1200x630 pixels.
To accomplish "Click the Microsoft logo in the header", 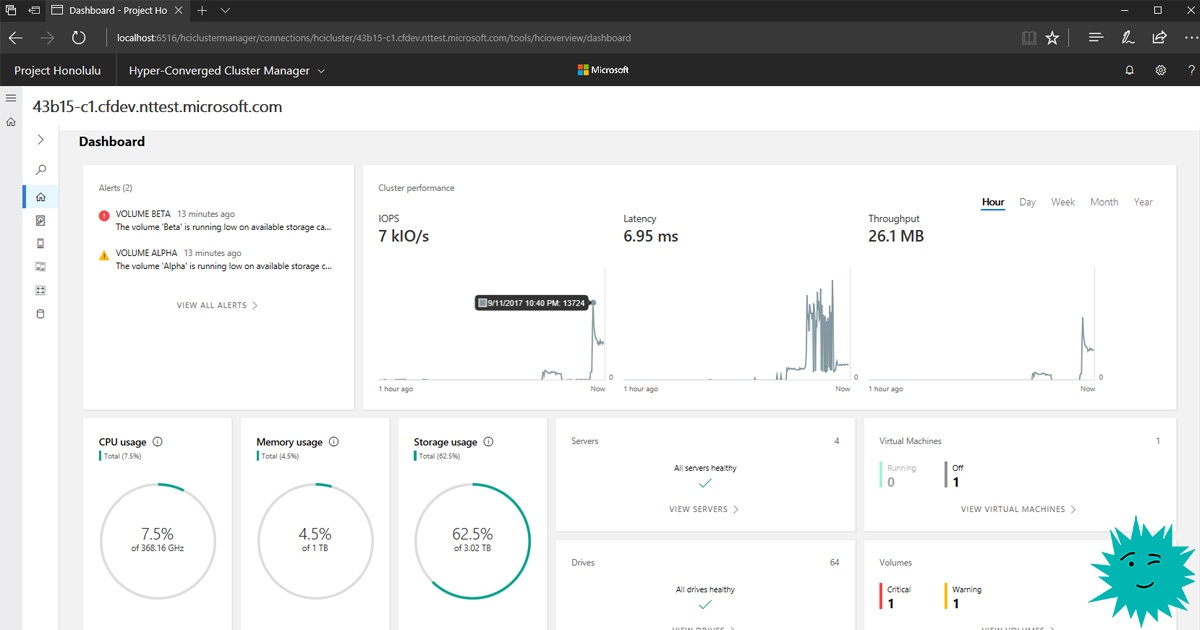I will [603, 70].
